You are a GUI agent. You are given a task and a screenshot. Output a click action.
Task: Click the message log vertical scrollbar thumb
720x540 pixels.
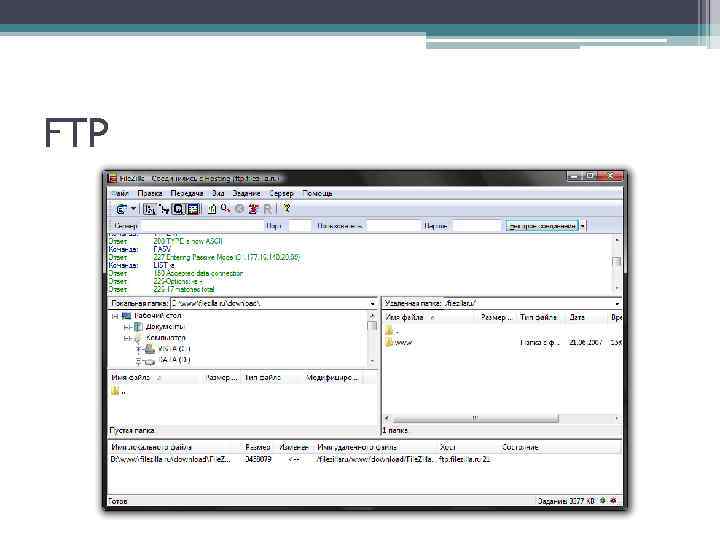pyautogui.click(x=617, y=262)
